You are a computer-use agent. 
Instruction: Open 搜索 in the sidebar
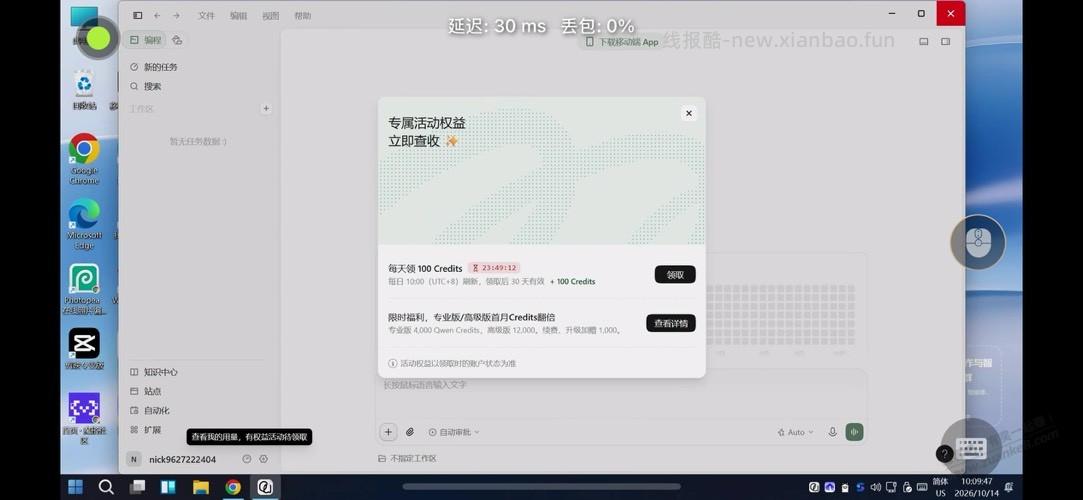point(146,86)
